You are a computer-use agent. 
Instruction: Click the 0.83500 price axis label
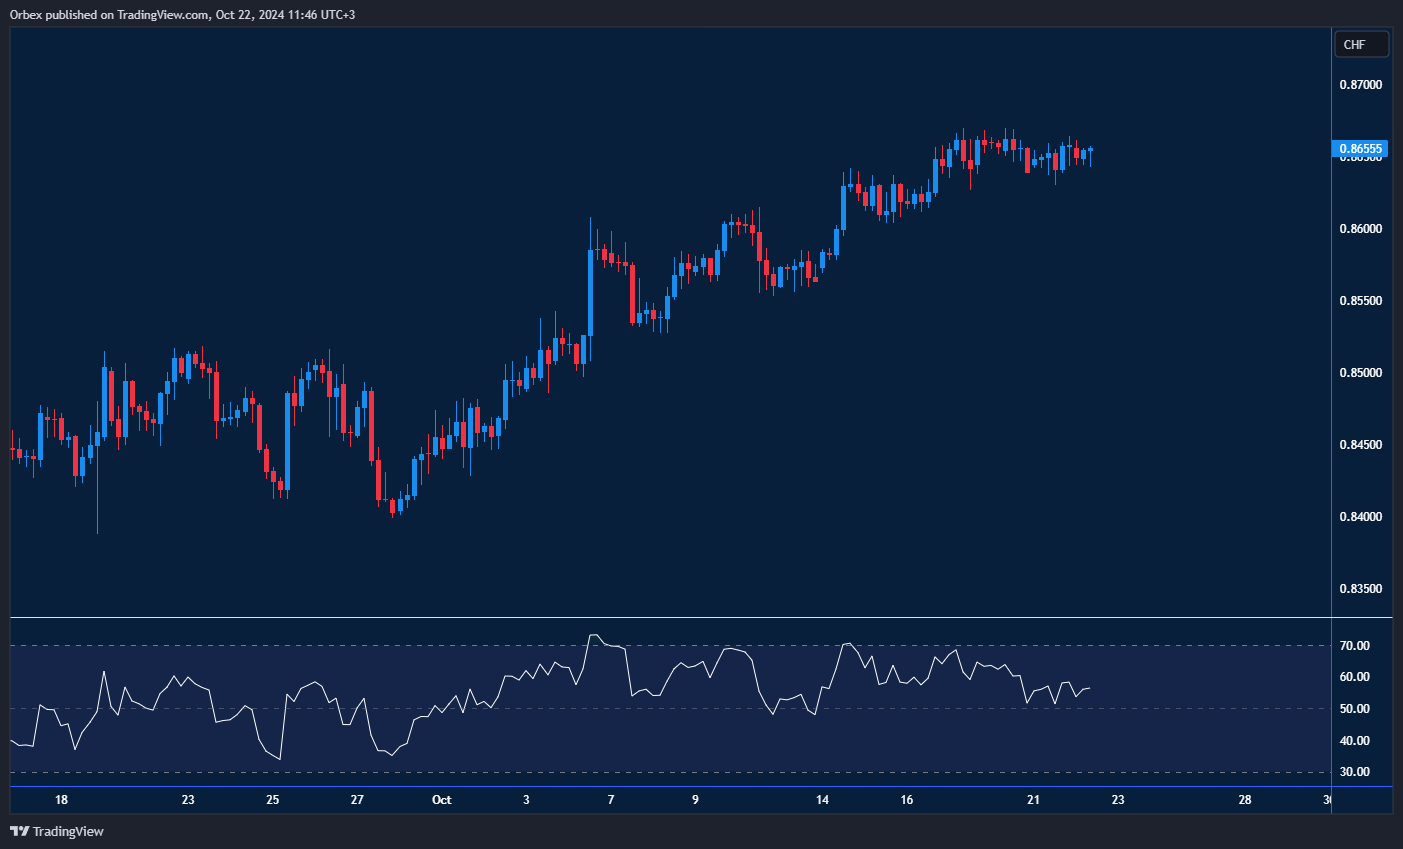(x=1361, y=589)
